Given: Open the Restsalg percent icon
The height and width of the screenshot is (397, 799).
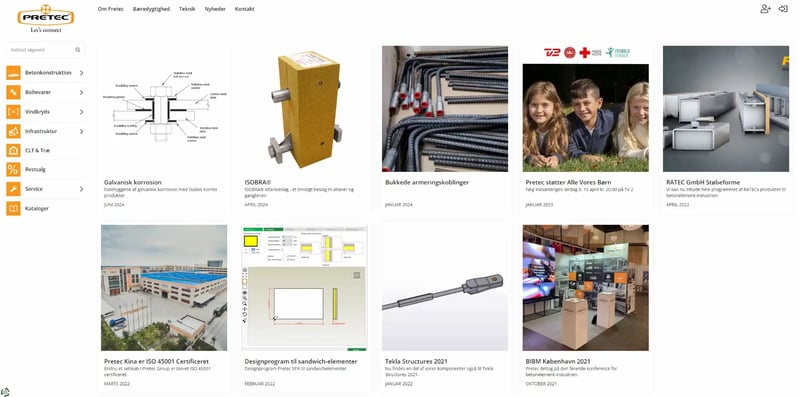Looking at the screenshot, I should click(x=13, y=169).
